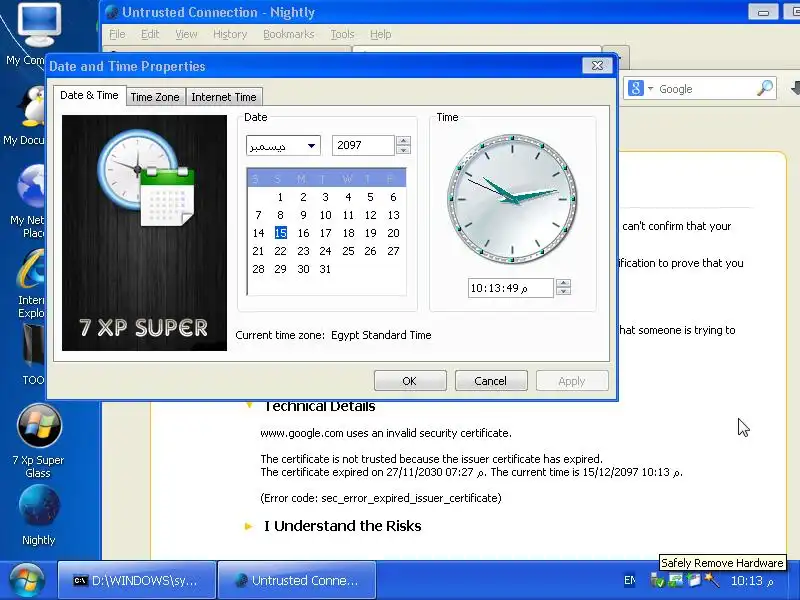This screenshot has width=800, height=600.
Task: Close the Date and Time Properties dialog
Action: pyautogui.click(x=597, y=65)
